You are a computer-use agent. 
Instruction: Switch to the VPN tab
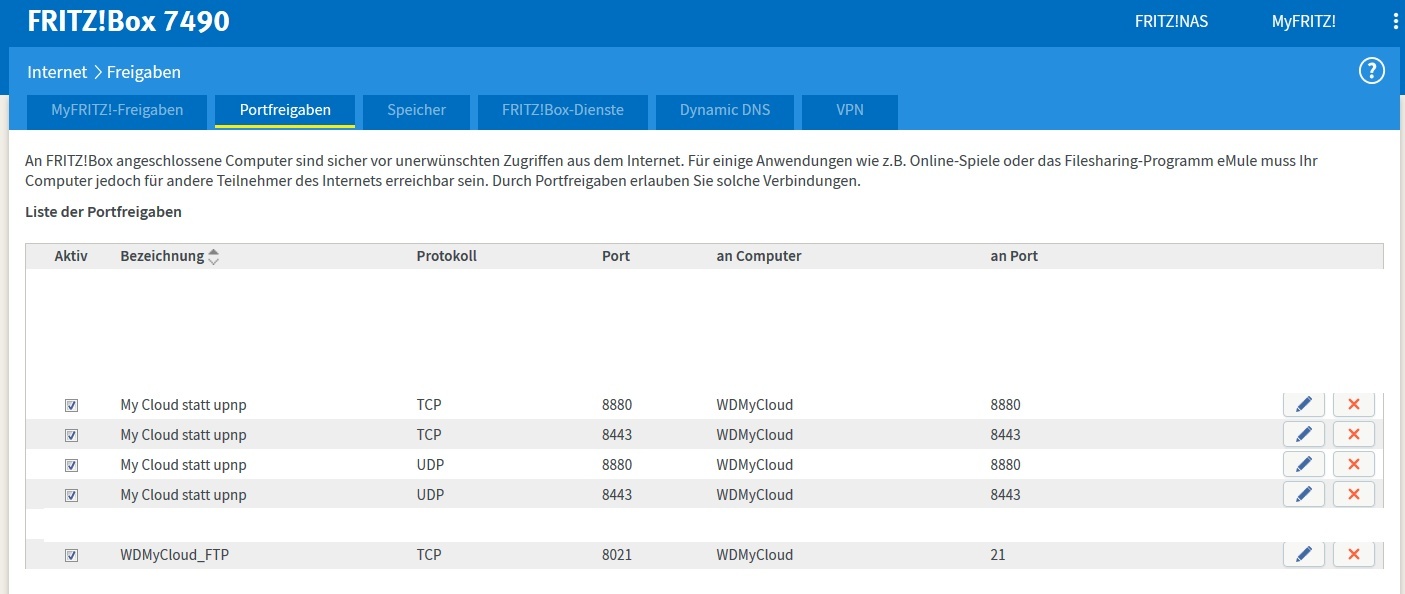click(x=850, y=111)
